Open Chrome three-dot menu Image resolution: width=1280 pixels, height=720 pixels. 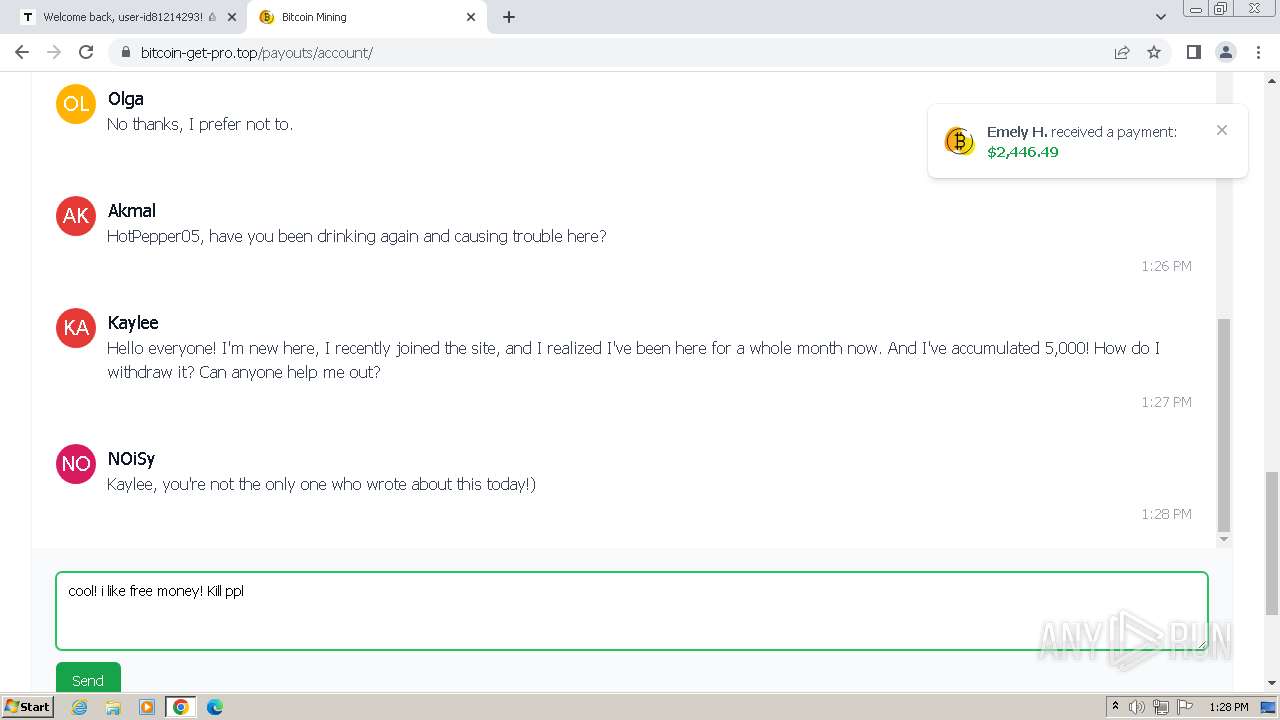[x=1259, y=52]
